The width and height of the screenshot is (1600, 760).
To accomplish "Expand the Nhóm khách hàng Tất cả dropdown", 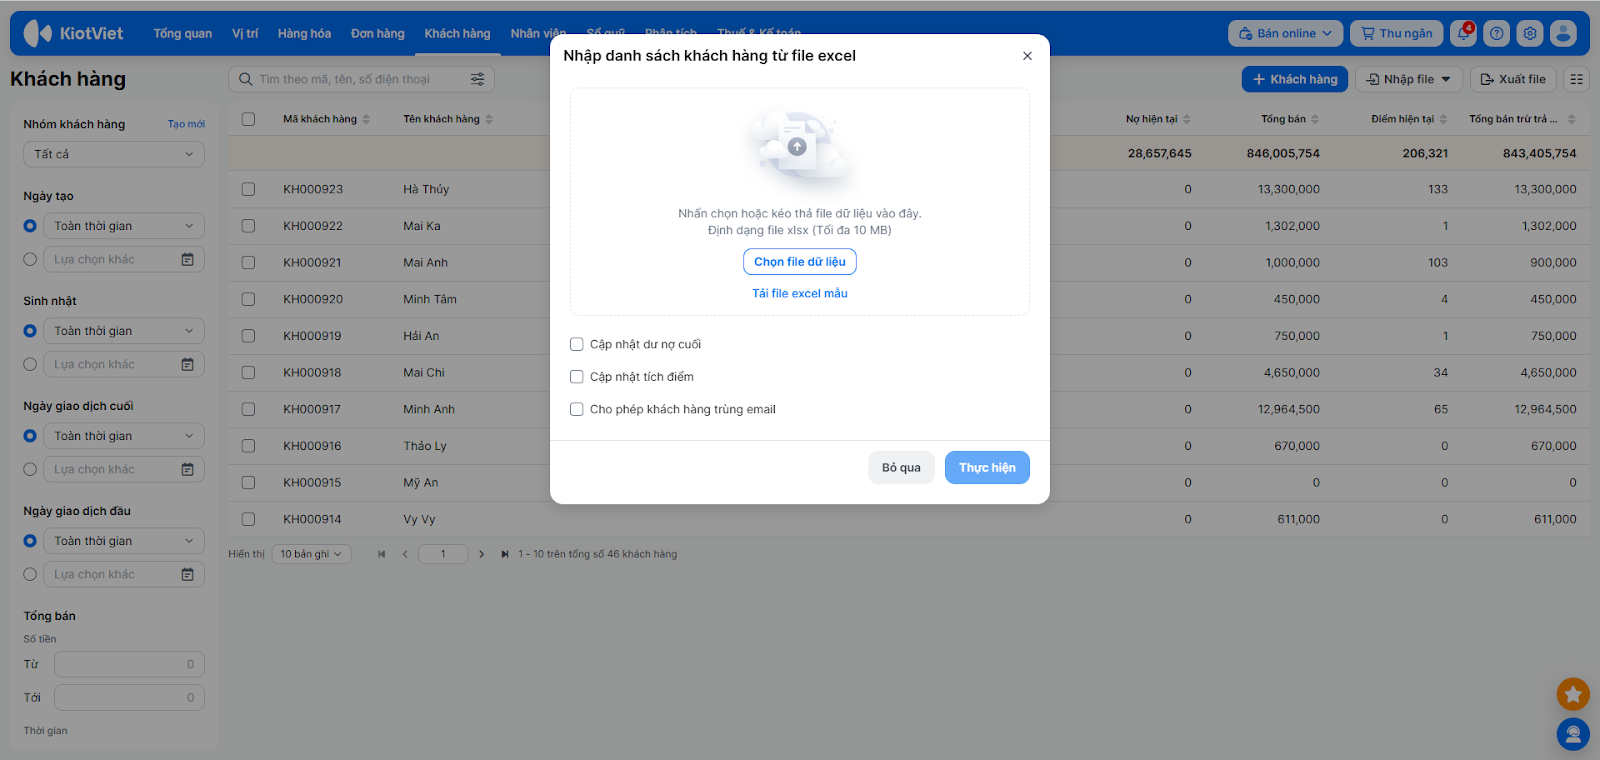I will pos(114,154).
